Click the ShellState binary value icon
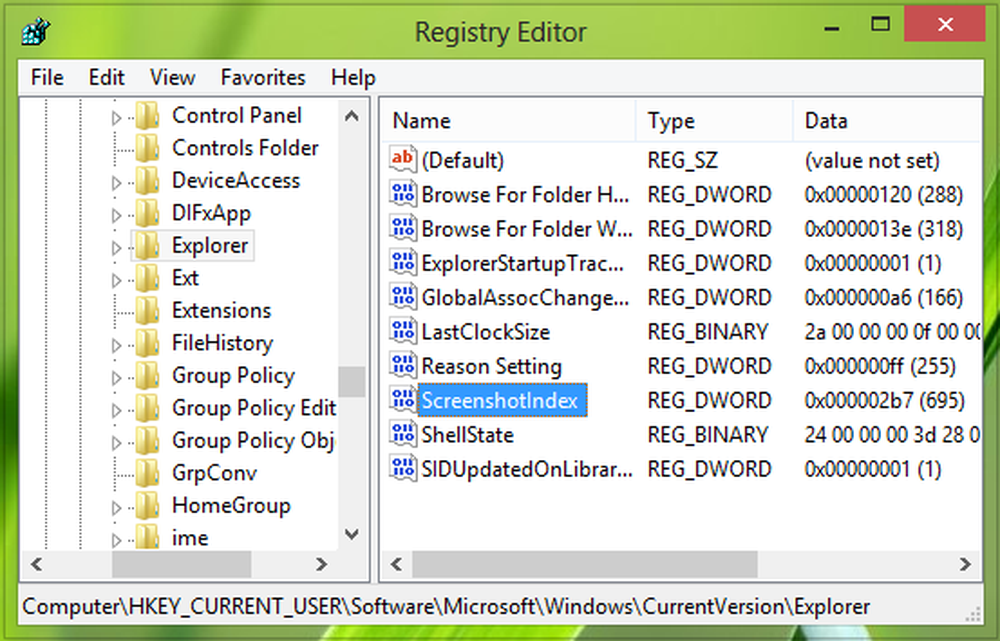1000x641 pixels. pos(403,434)
